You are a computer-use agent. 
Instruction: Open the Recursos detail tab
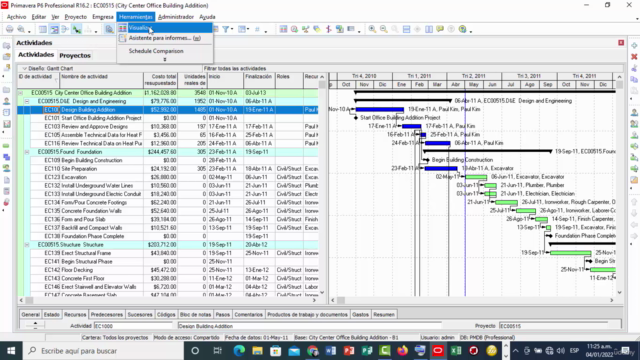pyautogui.click(x=75, y=315)
